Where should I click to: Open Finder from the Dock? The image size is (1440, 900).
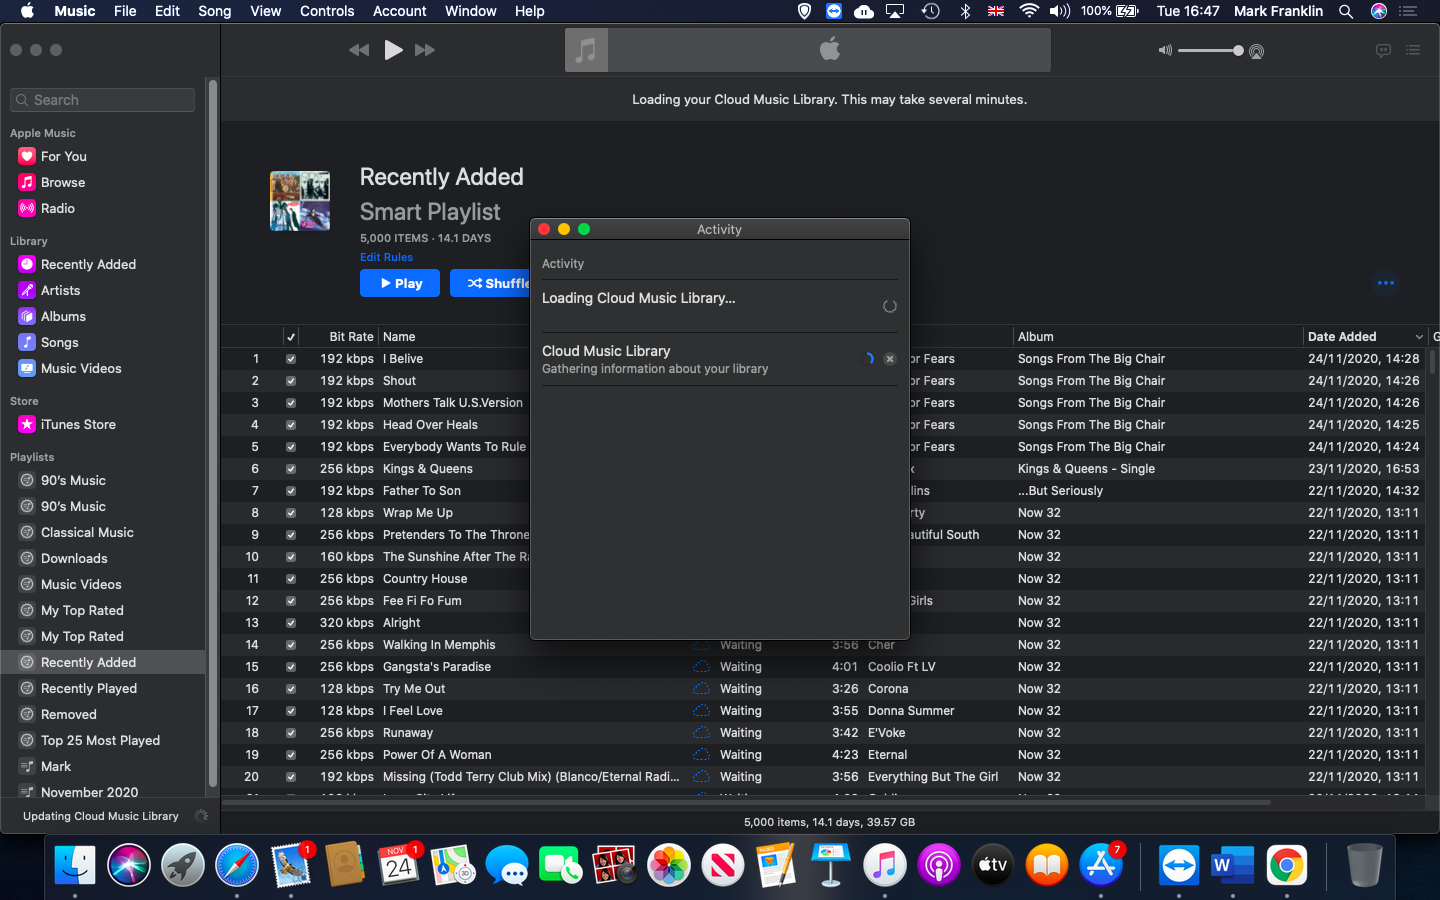coord(75,865)
